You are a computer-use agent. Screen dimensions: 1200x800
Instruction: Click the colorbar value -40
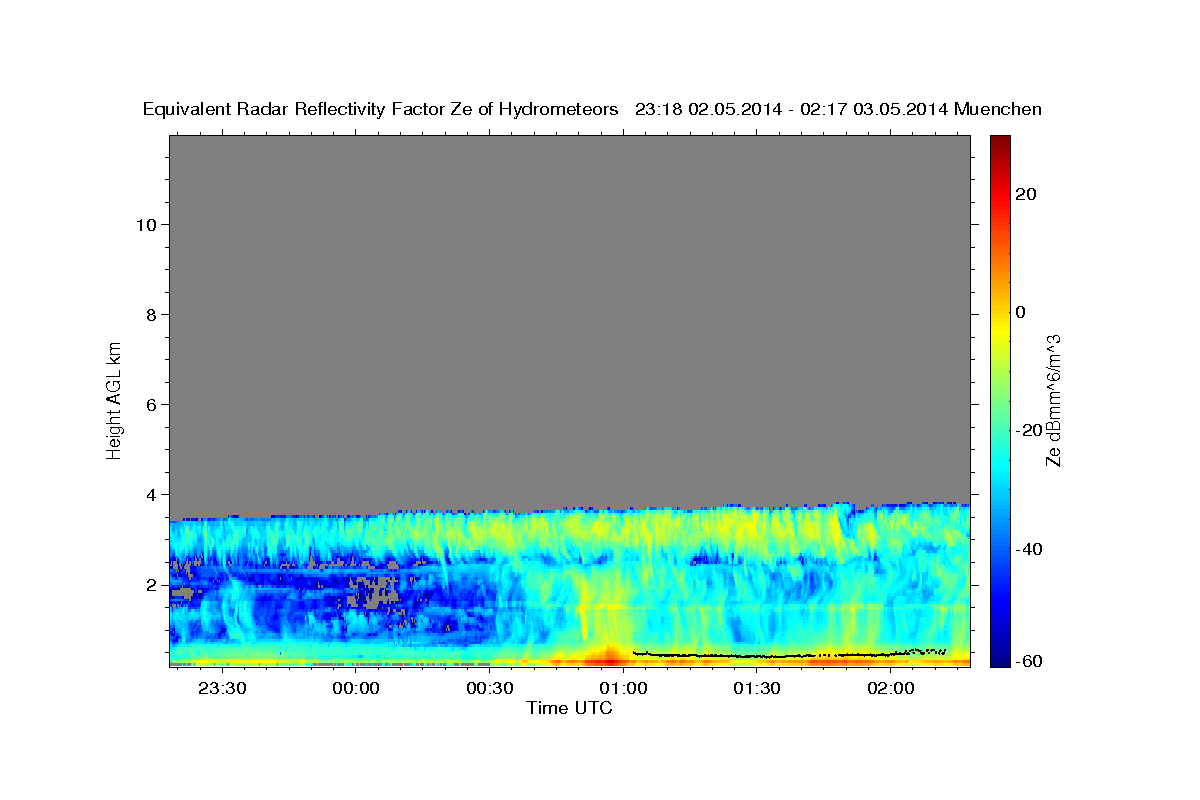[1029, 549]
